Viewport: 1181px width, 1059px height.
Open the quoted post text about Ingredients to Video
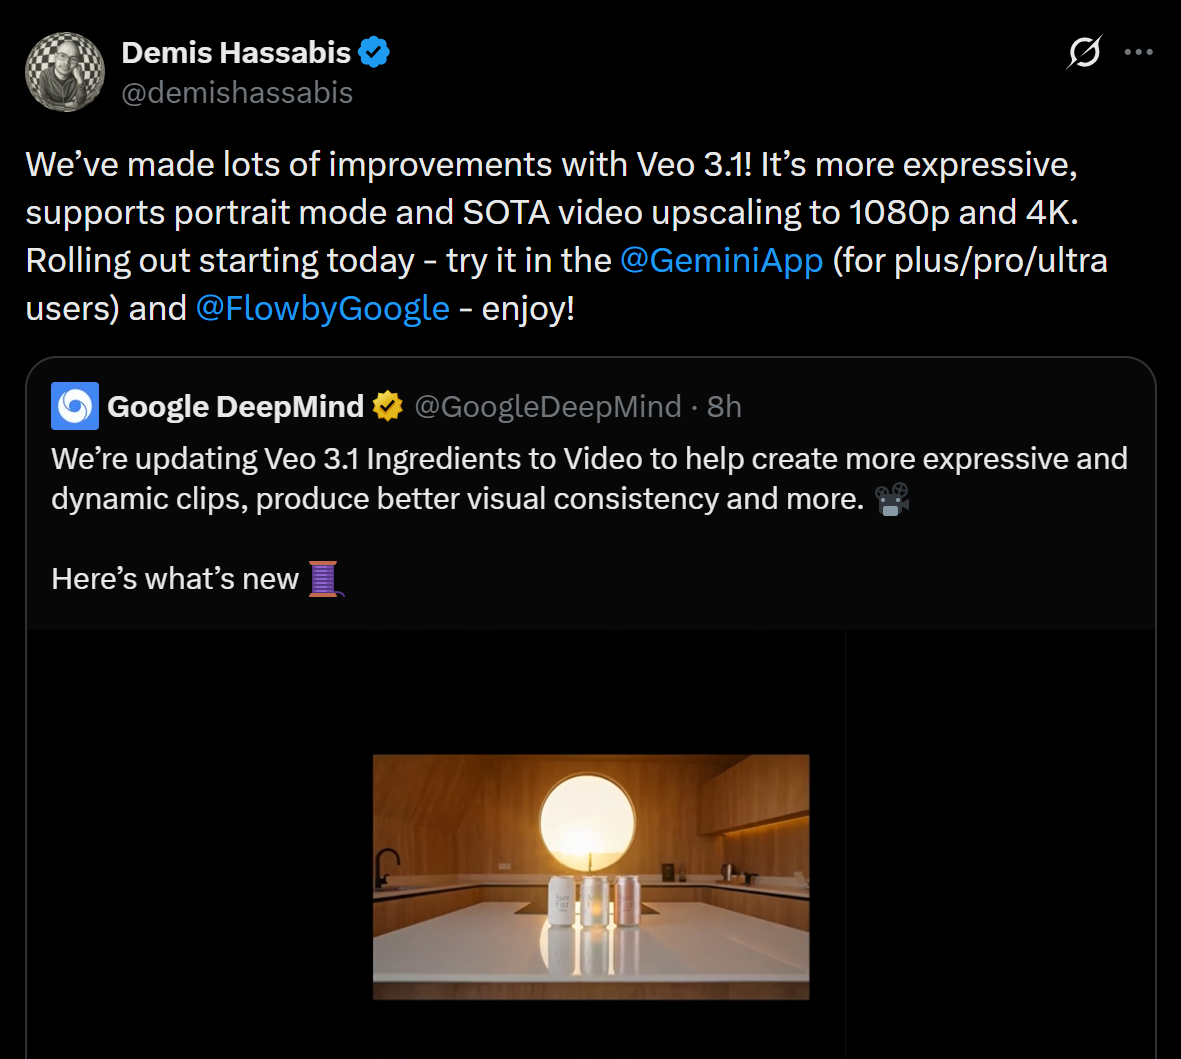click(589, 478)
